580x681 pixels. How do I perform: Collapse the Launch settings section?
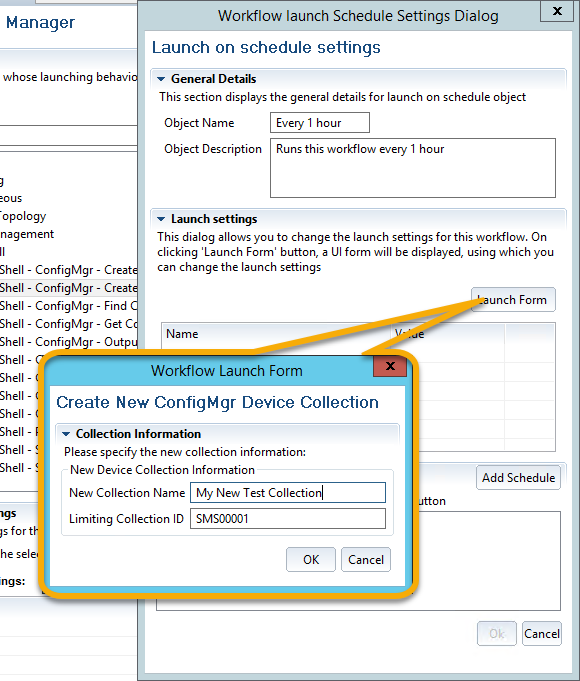[161, 219]
